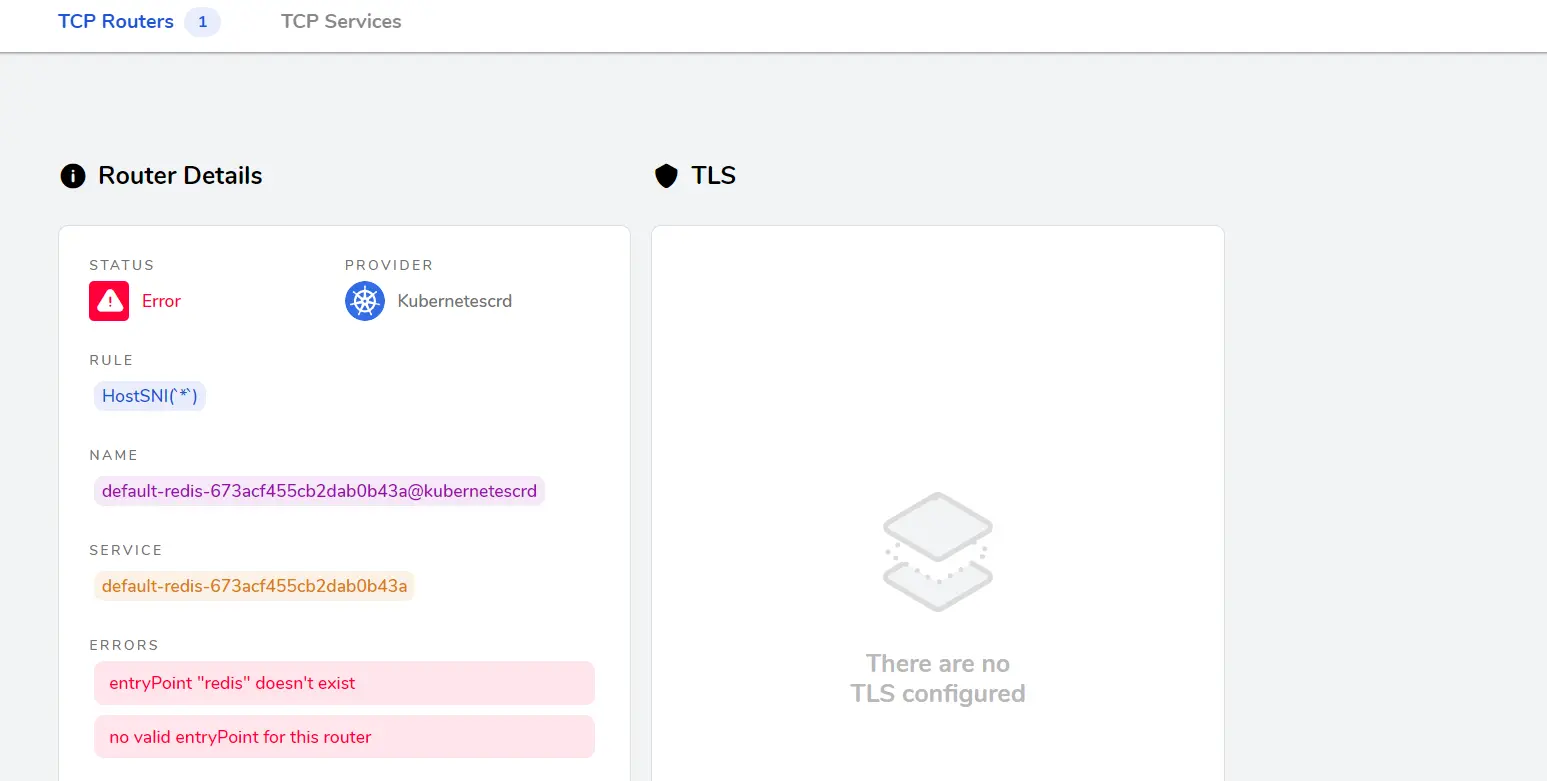Click the entryPoint "redis" doesn't exist error

coord(344,683)
